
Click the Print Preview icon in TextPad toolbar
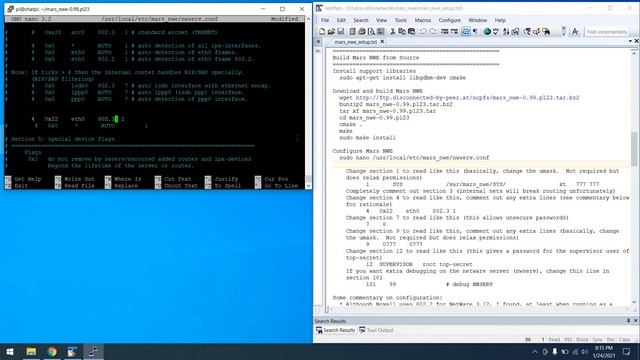tap(371, 31)
